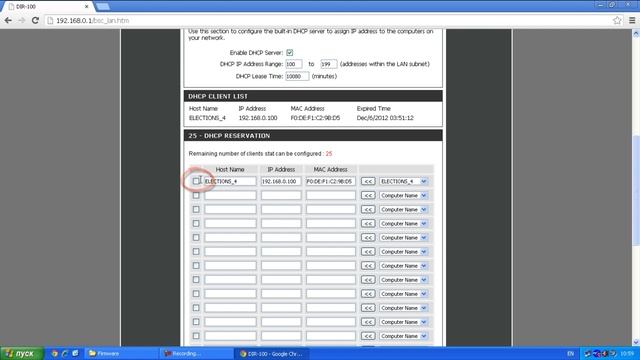The height and width of the screenshot is (360, 640).
Task: Tick the checkbox in the fifth reservation row
Action: coord(196,238)
